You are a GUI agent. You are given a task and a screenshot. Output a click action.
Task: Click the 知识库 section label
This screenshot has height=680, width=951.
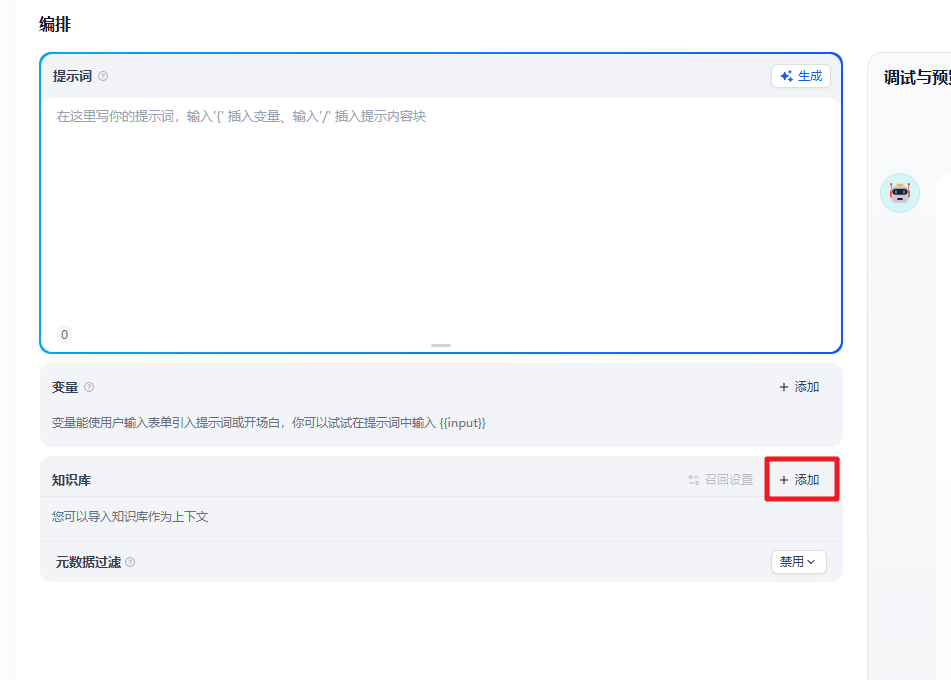coord(71,480)
